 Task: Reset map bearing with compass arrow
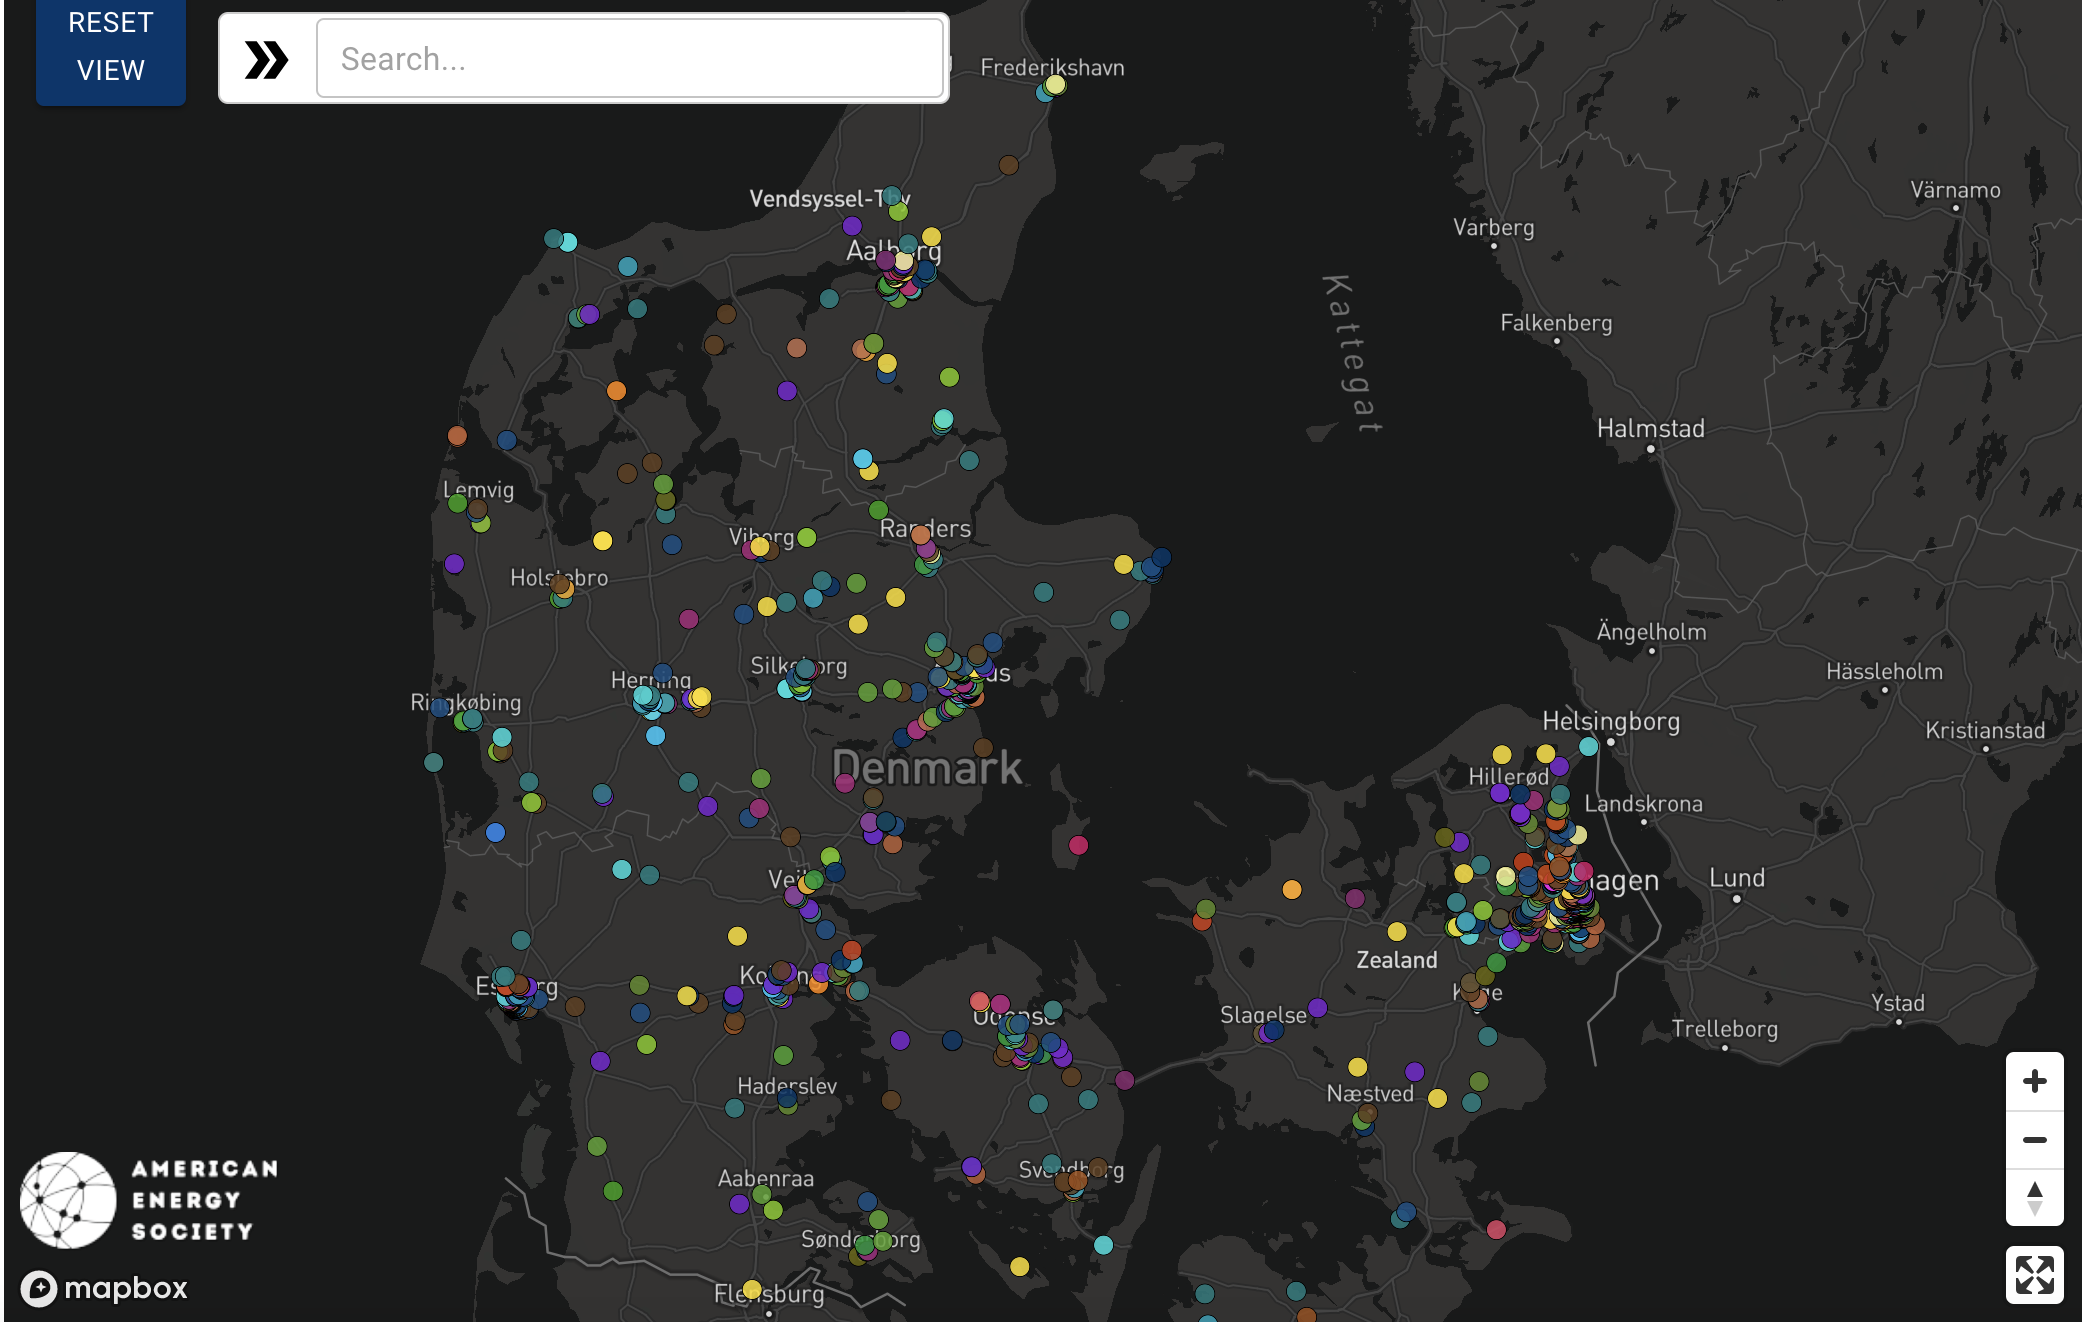(2034, 1197)
